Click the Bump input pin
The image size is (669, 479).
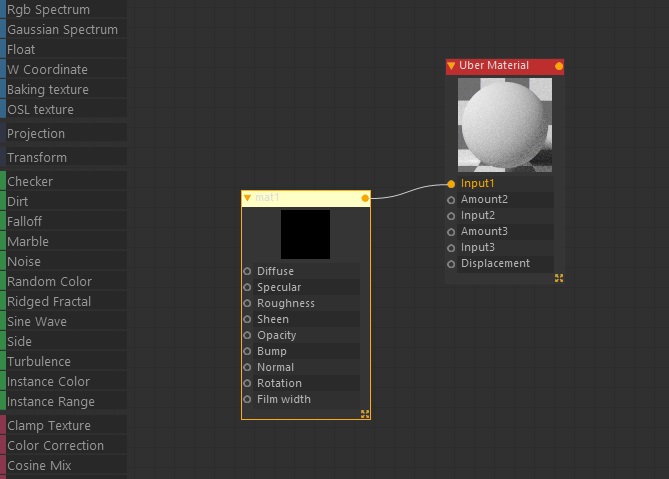point(247,351)
